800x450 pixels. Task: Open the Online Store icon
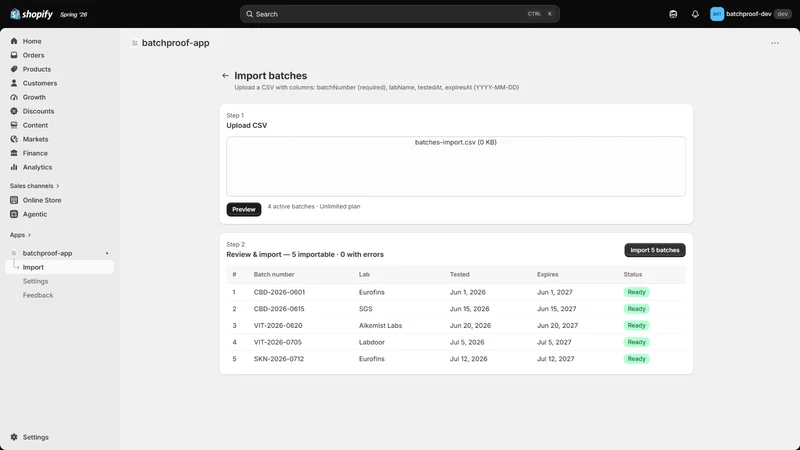(x=14, y=200)
